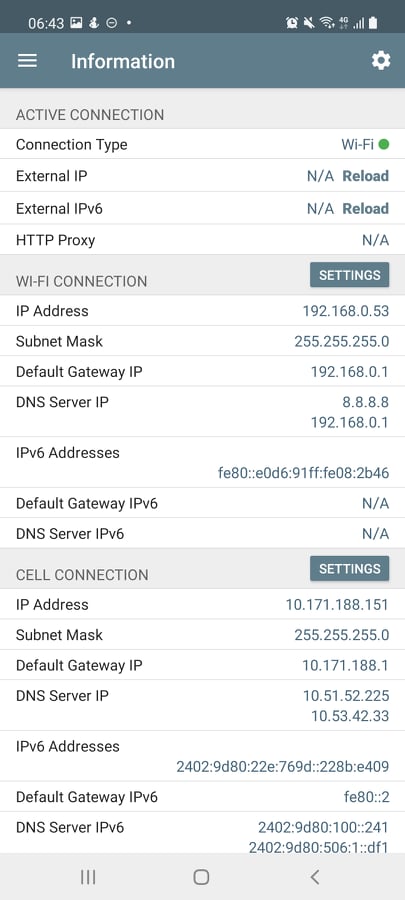This screenshot has height=900, width=405.
Task: Tap the Android home button
Action: coord(201,876)
